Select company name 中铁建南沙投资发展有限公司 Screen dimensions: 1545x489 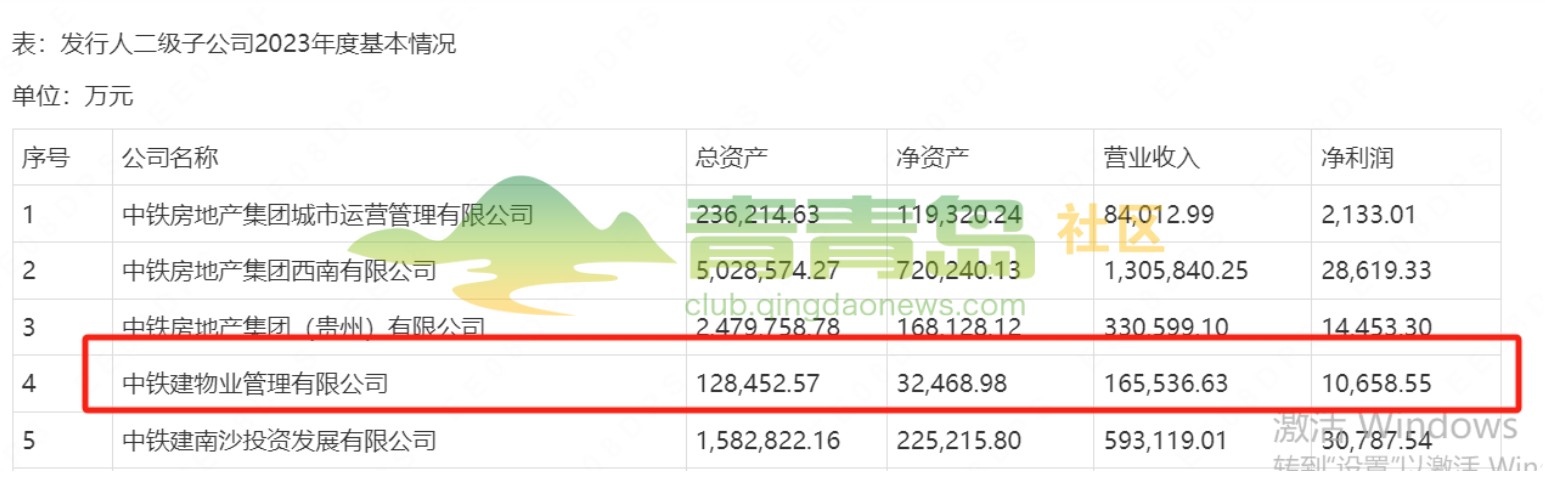(279, 439)
